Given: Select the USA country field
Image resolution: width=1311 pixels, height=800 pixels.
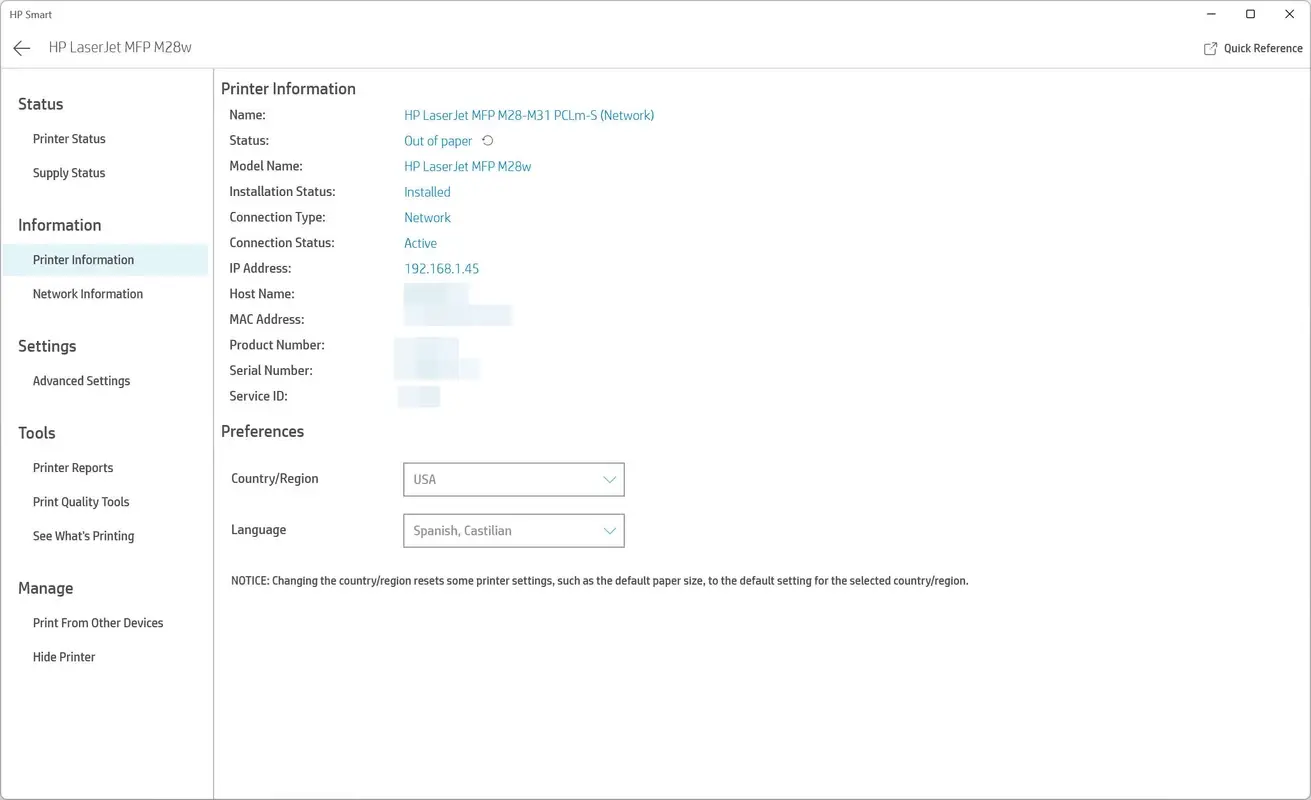Looking at the screenshot, I should (x=513, y=479).
